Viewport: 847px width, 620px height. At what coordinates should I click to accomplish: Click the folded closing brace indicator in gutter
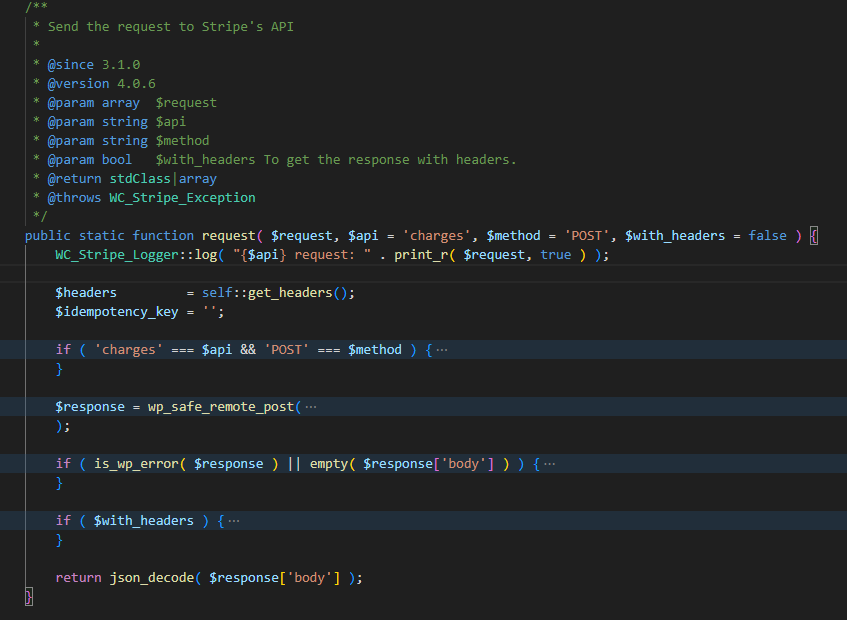(29, 596)
